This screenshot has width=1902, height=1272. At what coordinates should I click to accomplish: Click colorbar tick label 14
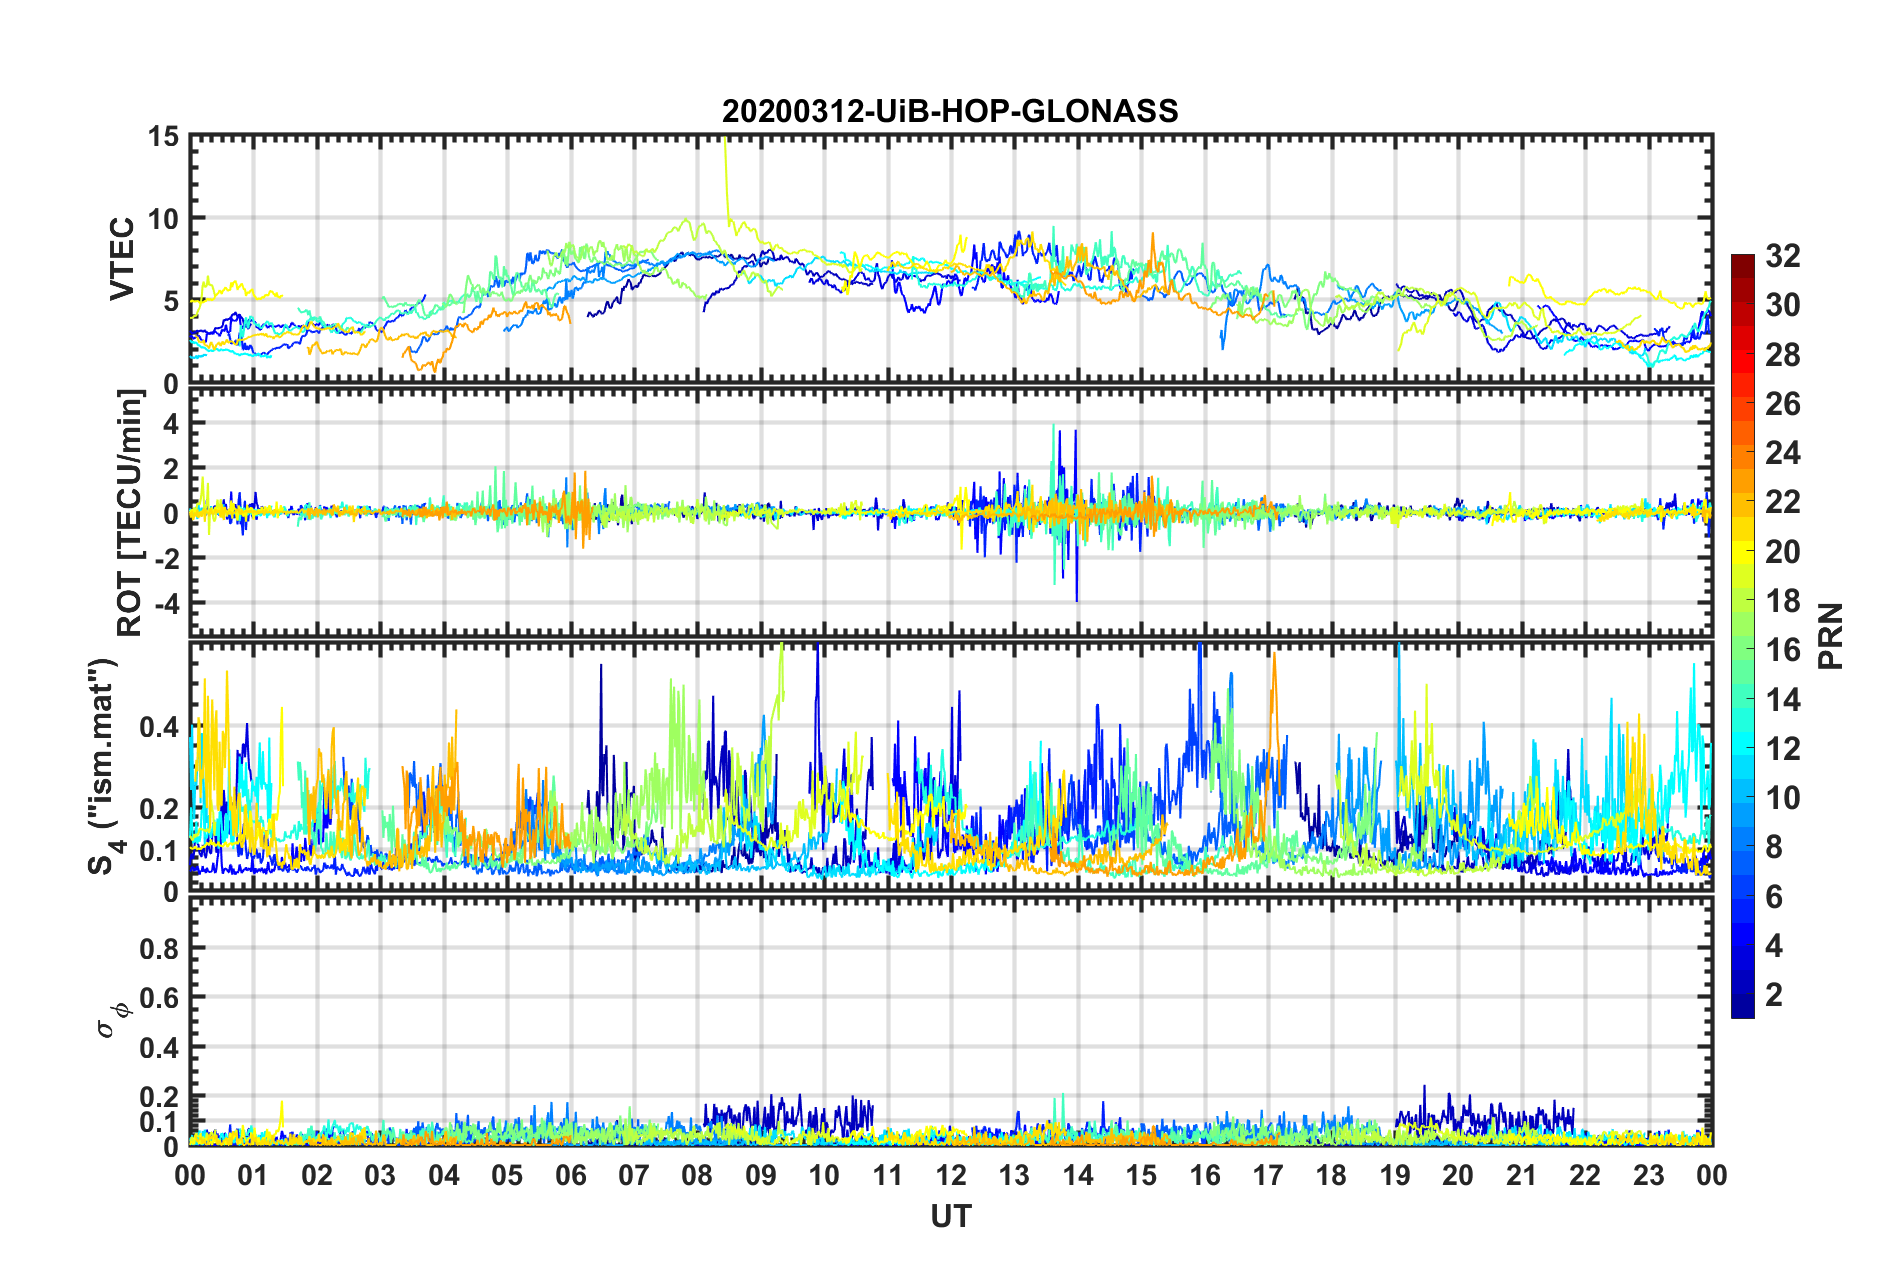1782,700
